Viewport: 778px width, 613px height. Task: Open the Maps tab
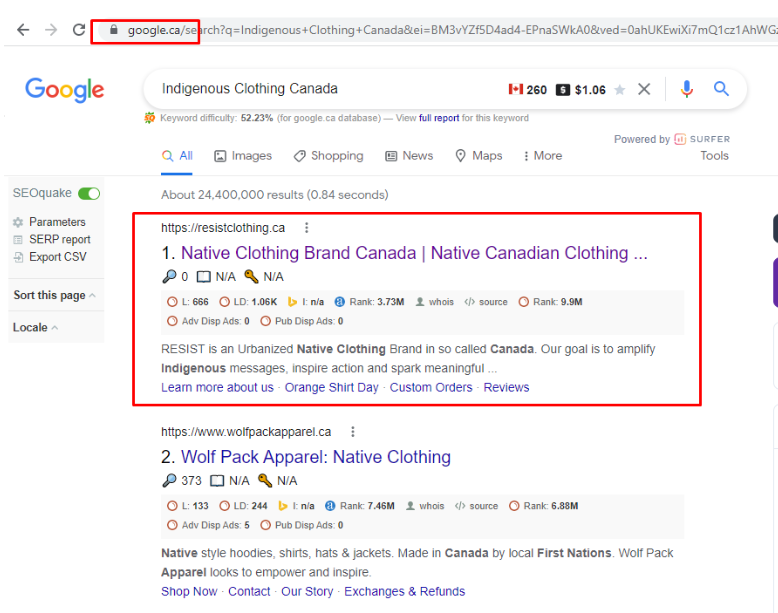pos(479,156)
